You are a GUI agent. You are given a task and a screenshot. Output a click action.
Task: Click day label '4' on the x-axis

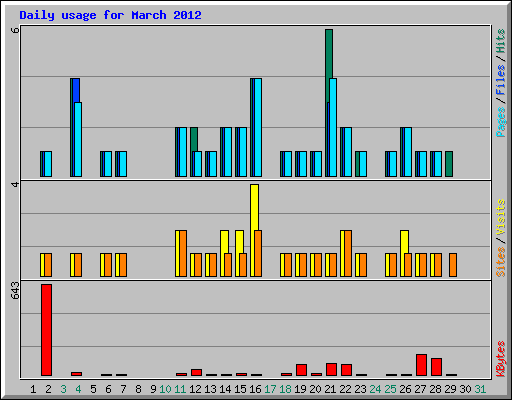tap(78, 389)
